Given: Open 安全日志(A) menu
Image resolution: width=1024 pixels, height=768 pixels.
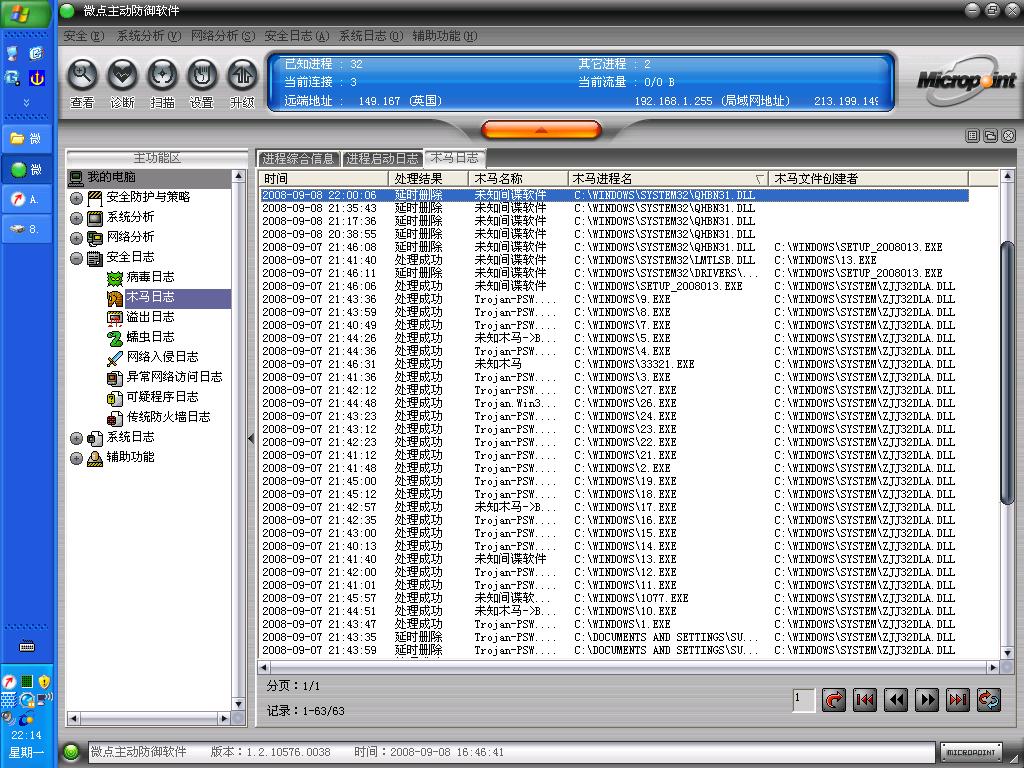Looking at the screenshot, I should click(x=296, y=36).
